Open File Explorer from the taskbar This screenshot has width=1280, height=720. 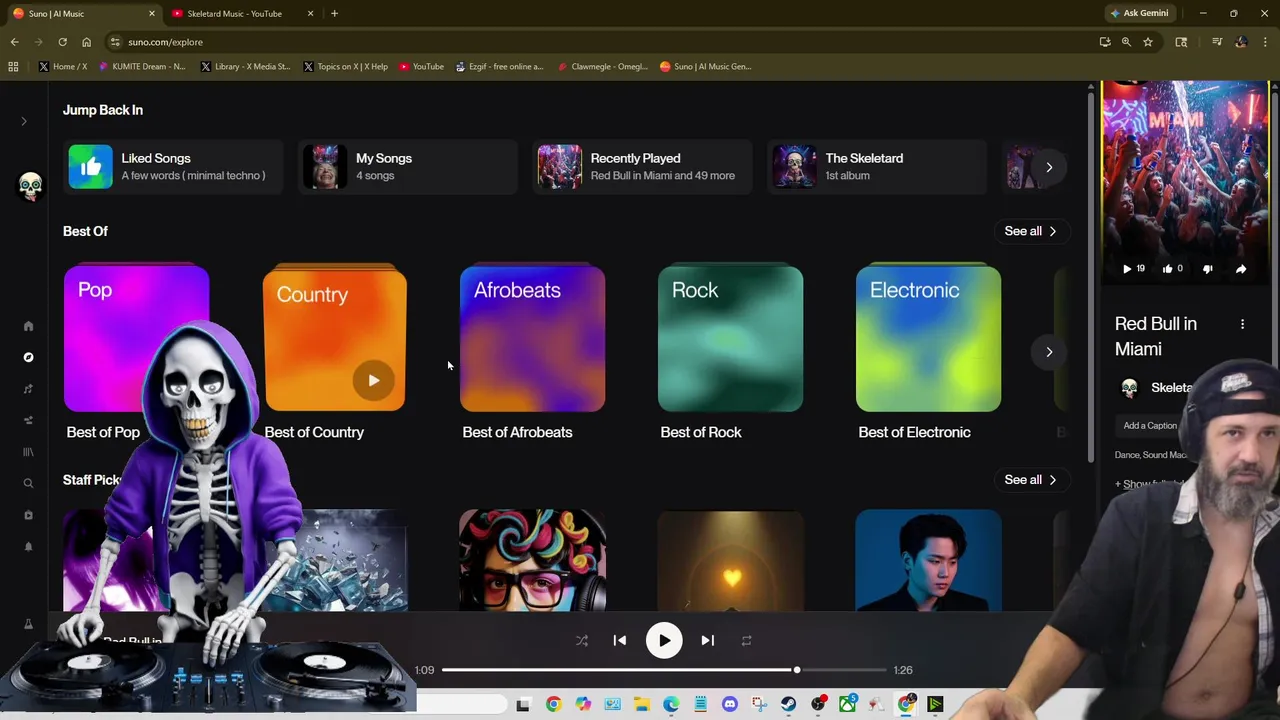click(x=641, y=705)
